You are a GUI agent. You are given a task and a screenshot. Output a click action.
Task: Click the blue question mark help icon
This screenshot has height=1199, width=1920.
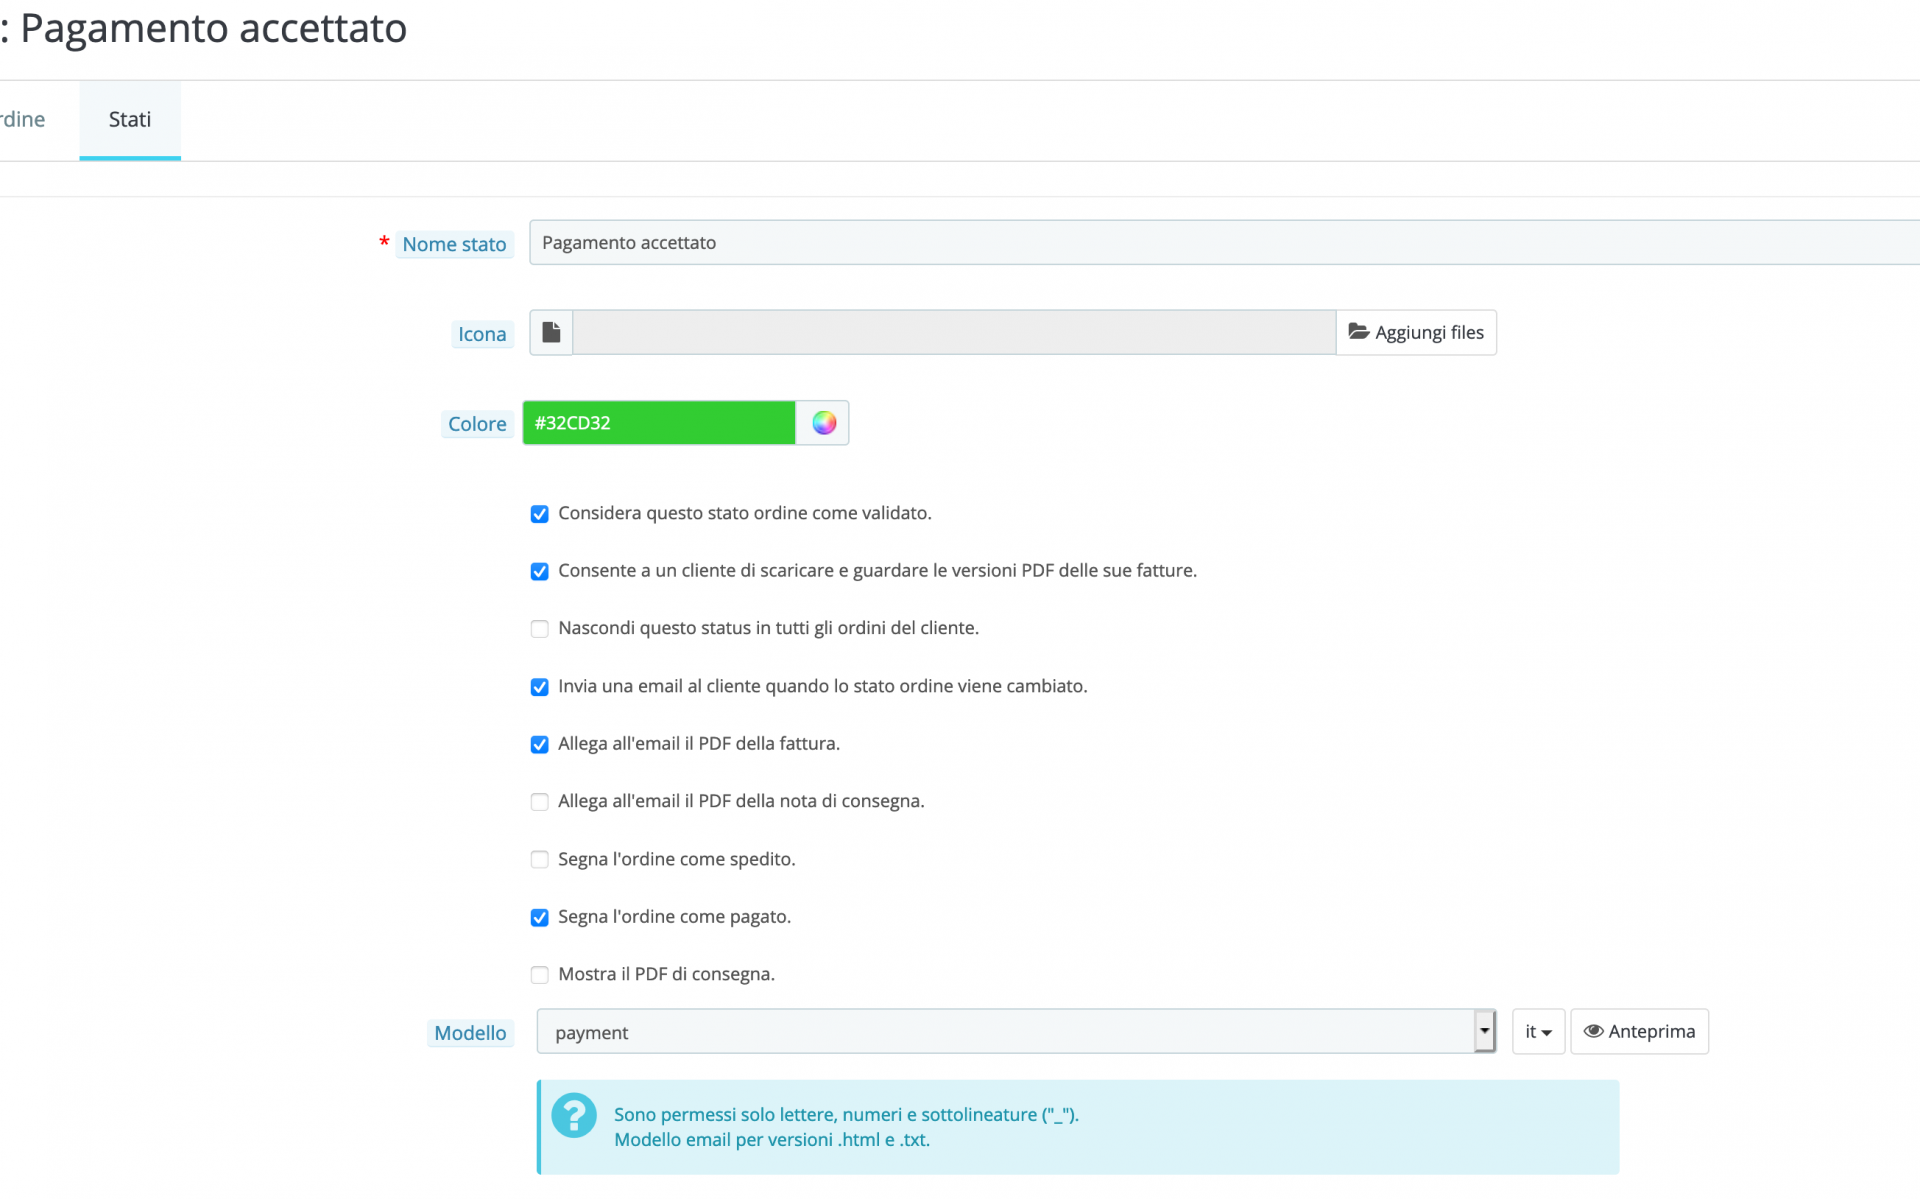574,1115
